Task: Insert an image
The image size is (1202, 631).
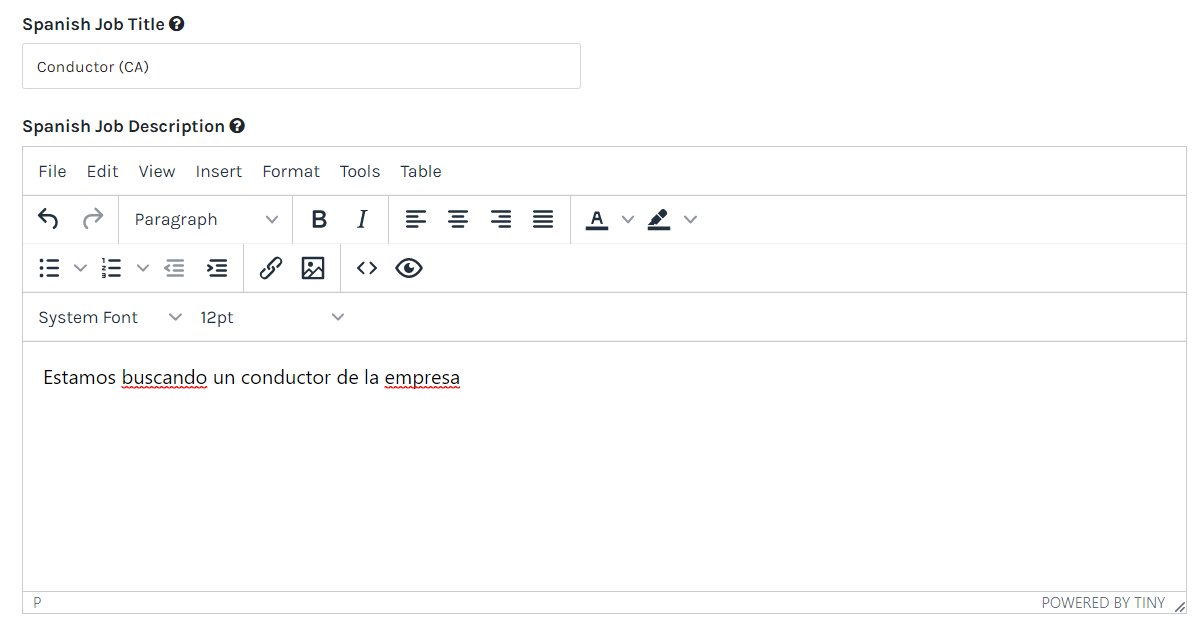Action: pos(313,268)
